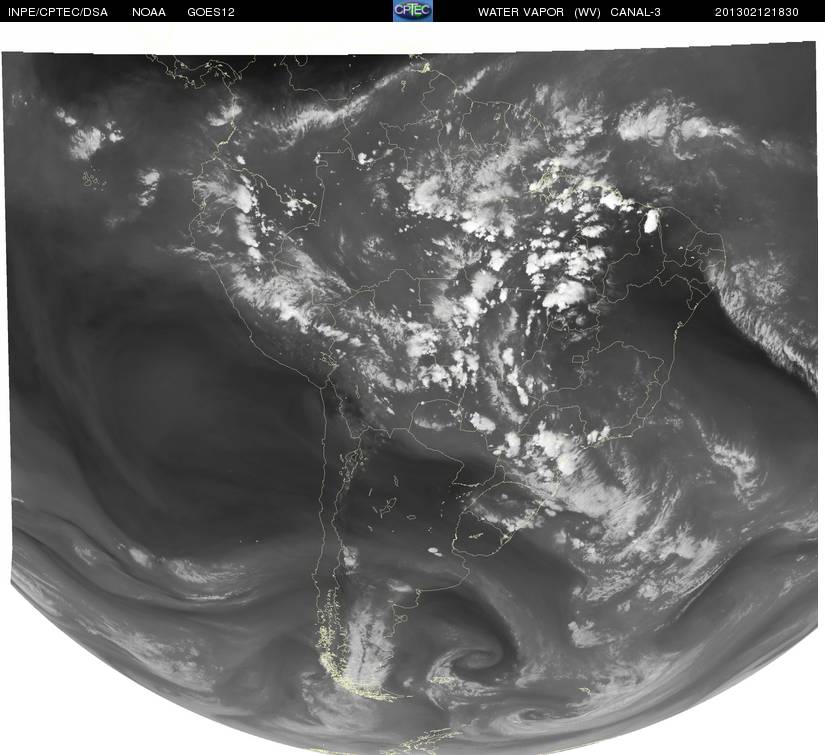This screenshot has height=755, width=825.
Task: Click the NOAA label in header
Action: coord(149,12)
